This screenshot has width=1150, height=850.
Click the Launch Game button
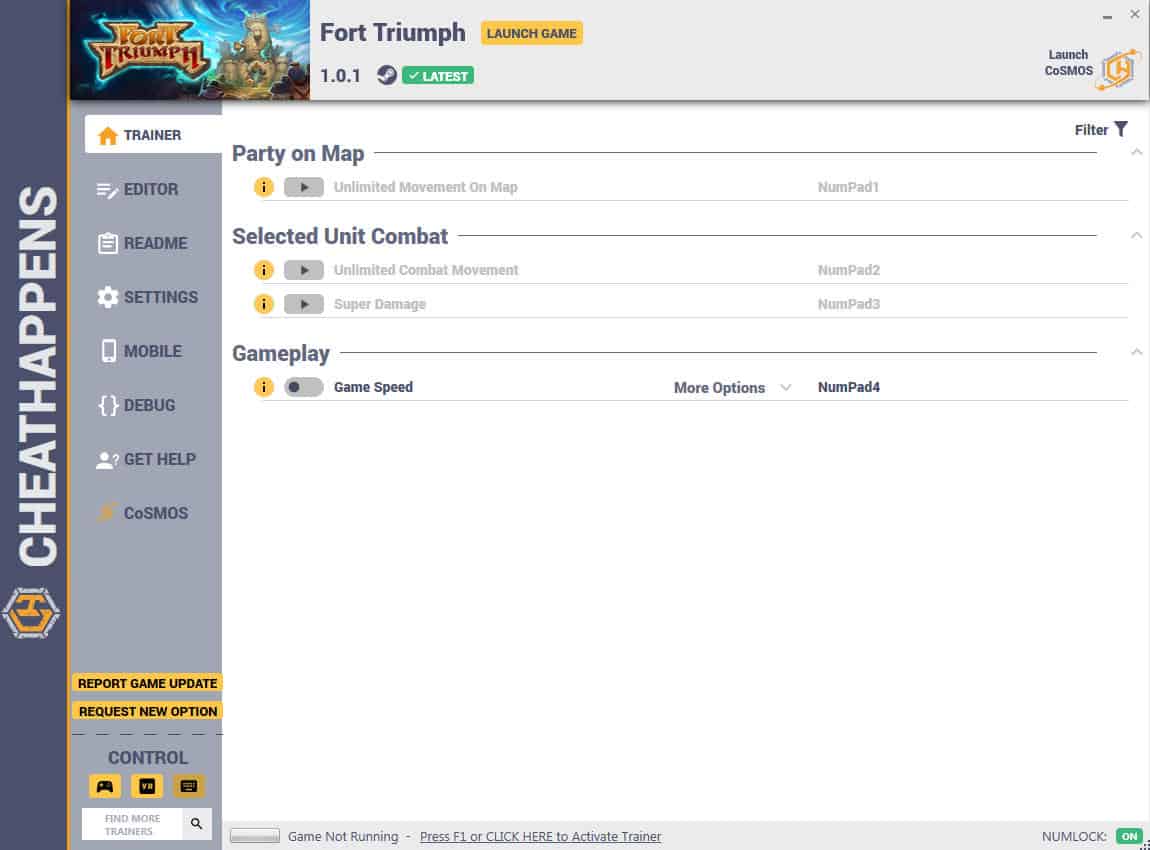click(532, 33)
